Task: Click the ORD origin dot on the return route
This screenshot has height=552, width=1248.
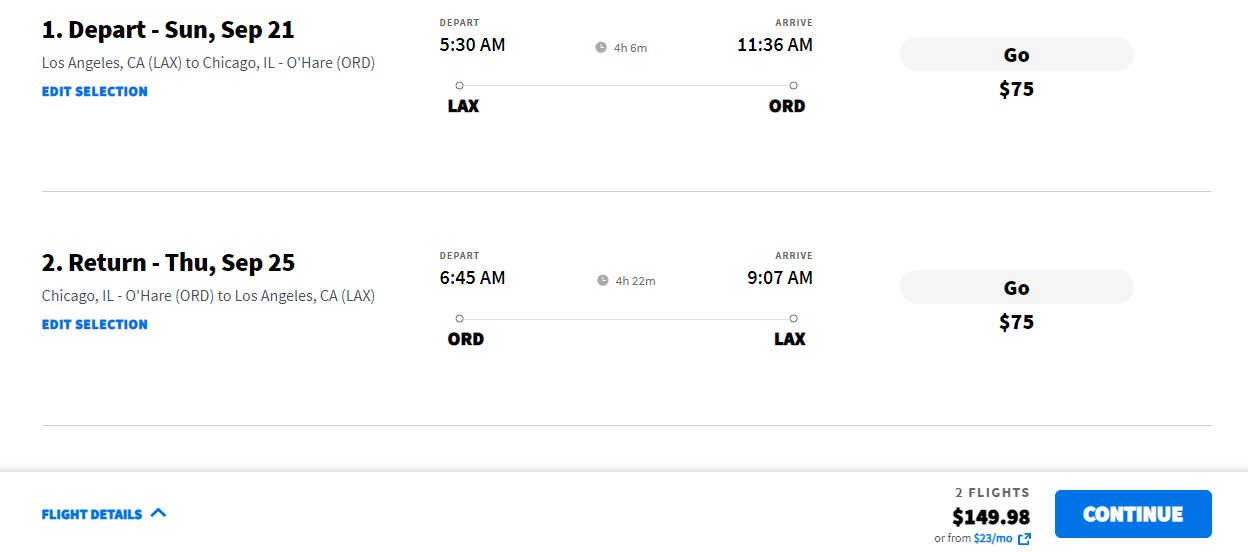Action: pos(459,319)
